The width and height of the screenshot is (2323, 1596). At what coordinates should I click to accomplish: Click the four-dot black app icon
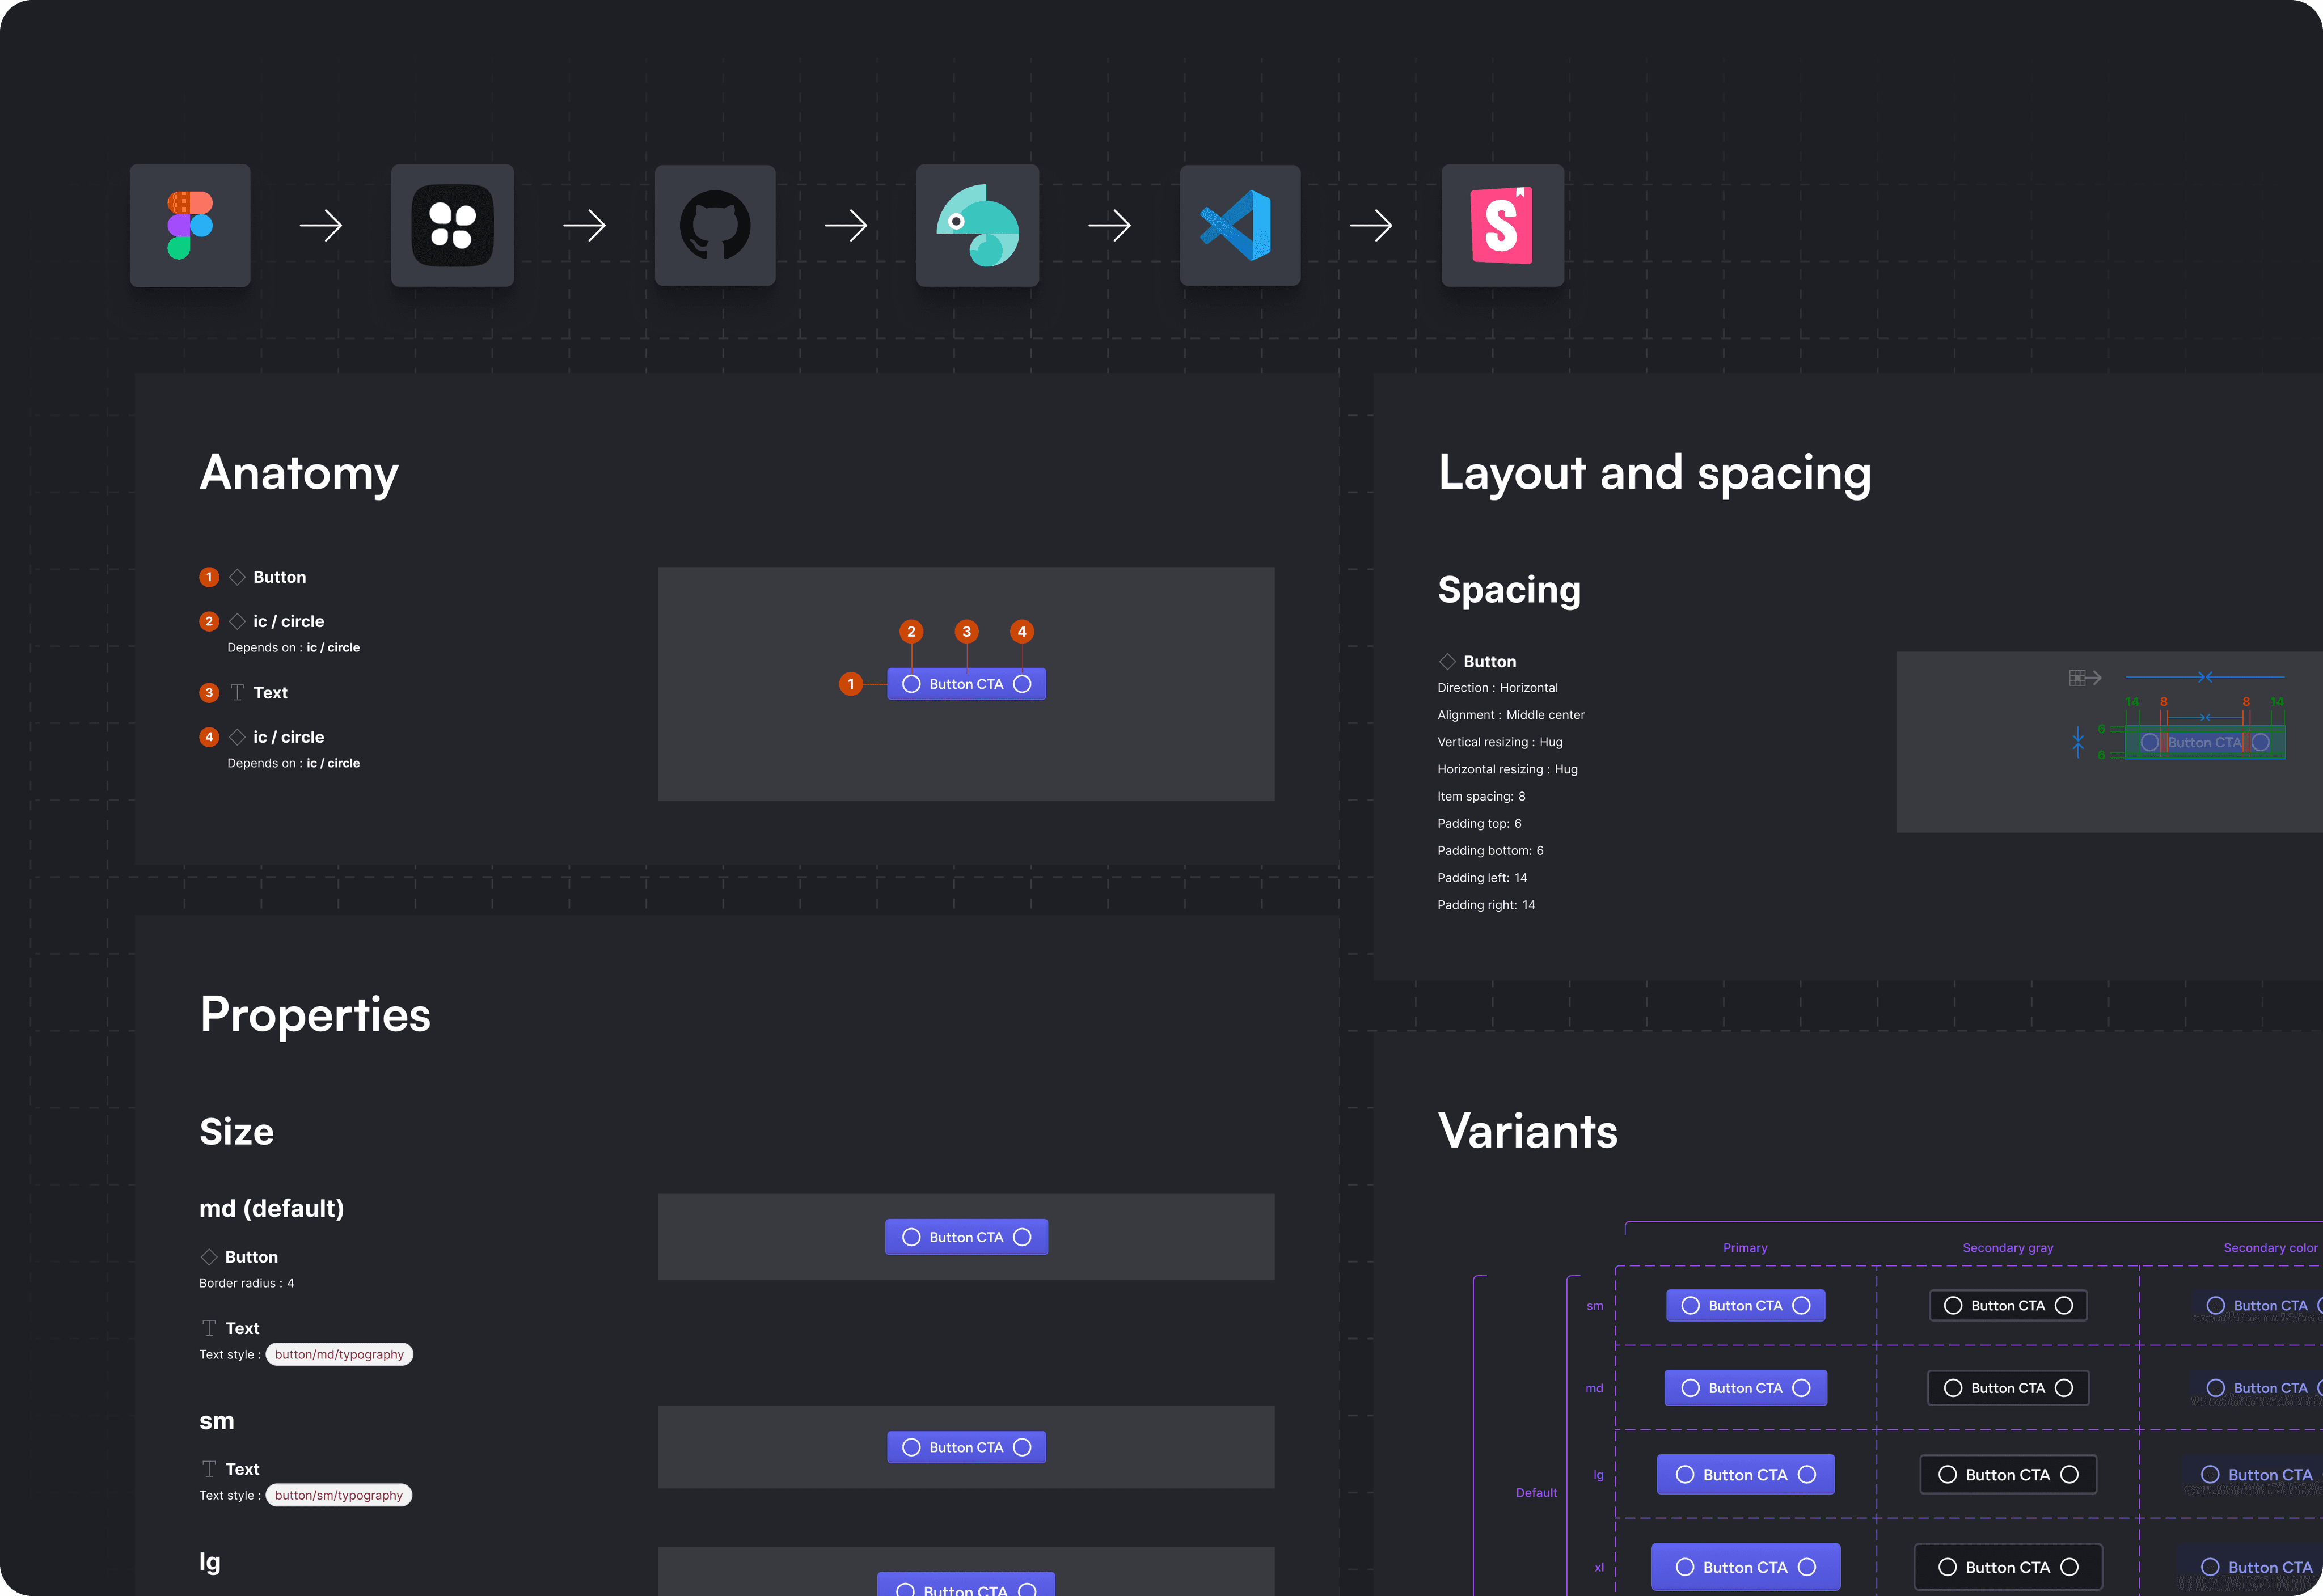click(452, 225)
